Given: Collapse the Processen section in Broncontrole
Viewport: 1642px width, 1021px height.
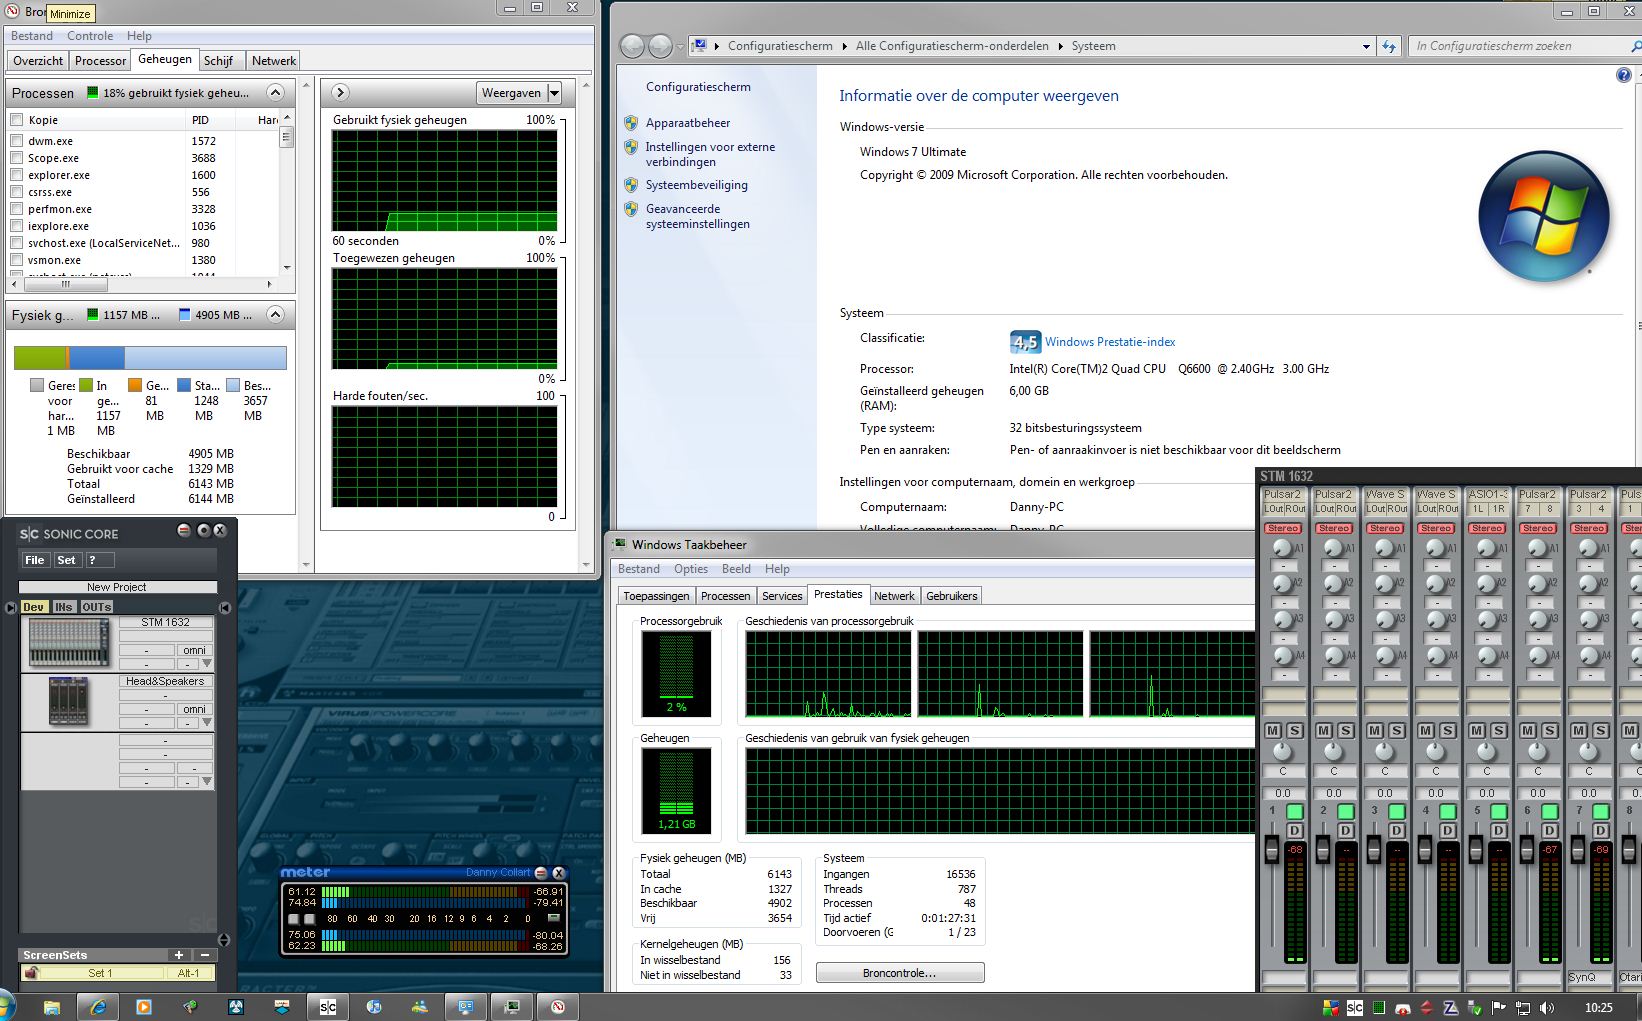Looking at the screenshot, I should point(275,91).
